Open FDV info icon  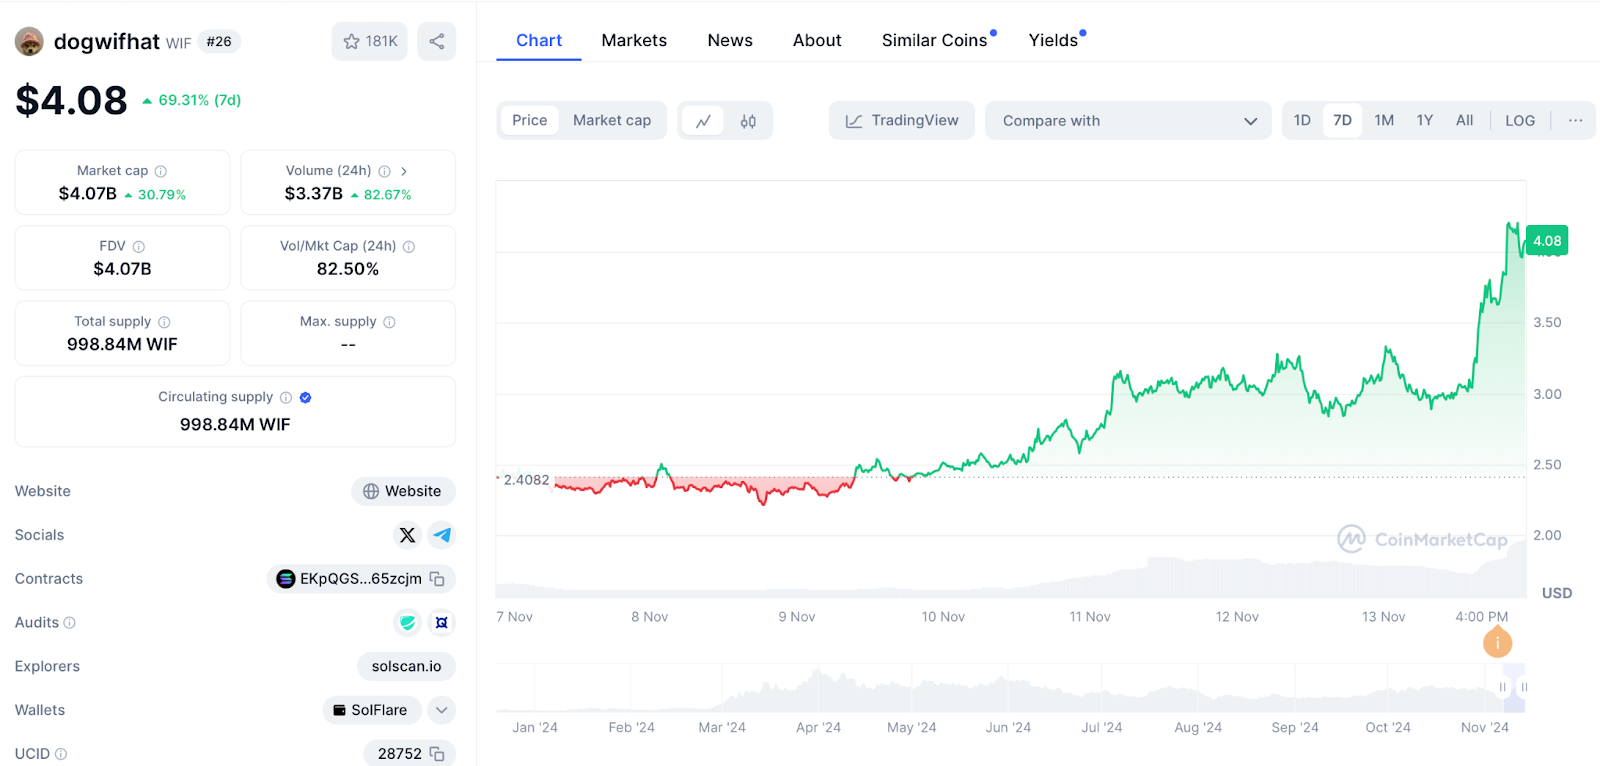(139, 246)
